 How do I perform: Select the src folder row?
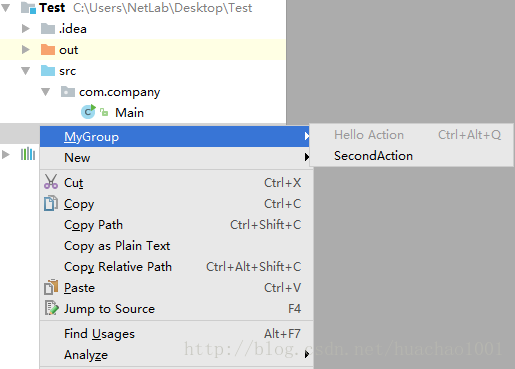[143, 71]
